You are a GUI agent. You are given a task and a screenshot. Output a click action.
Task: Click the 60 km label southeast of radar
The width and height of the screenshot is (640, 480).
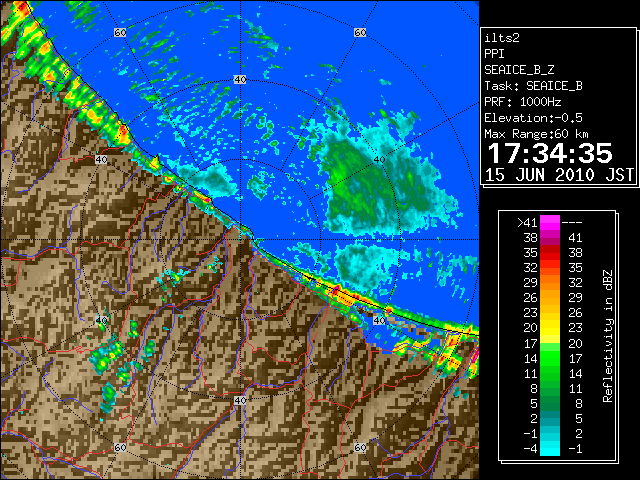pos(360,448)
